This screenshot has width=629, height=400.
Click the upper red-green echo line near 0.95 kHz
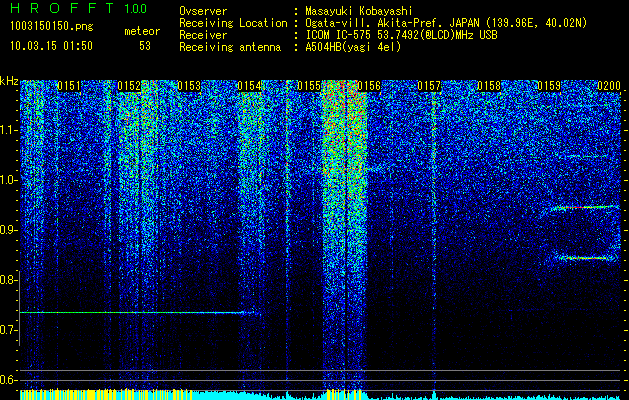pyautogui.click(x=586, y=208)
